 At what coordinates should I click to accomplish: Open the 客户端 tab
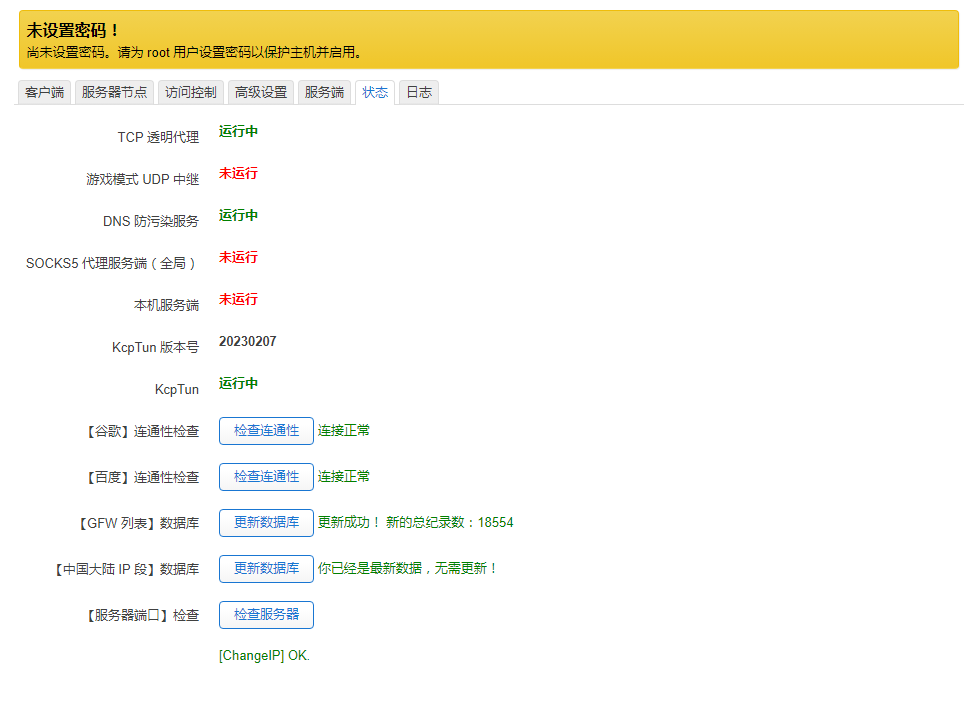44,93
